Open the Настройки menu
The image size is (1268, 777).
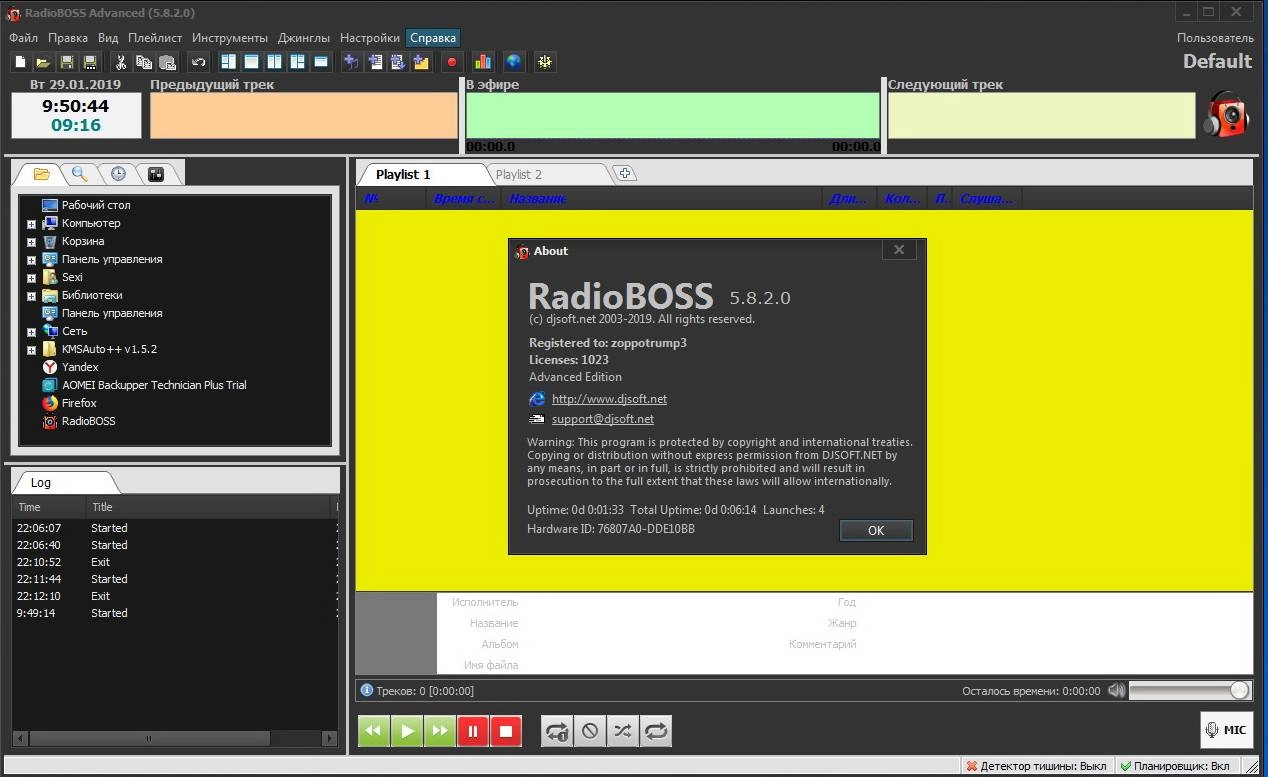click(370, 38)
